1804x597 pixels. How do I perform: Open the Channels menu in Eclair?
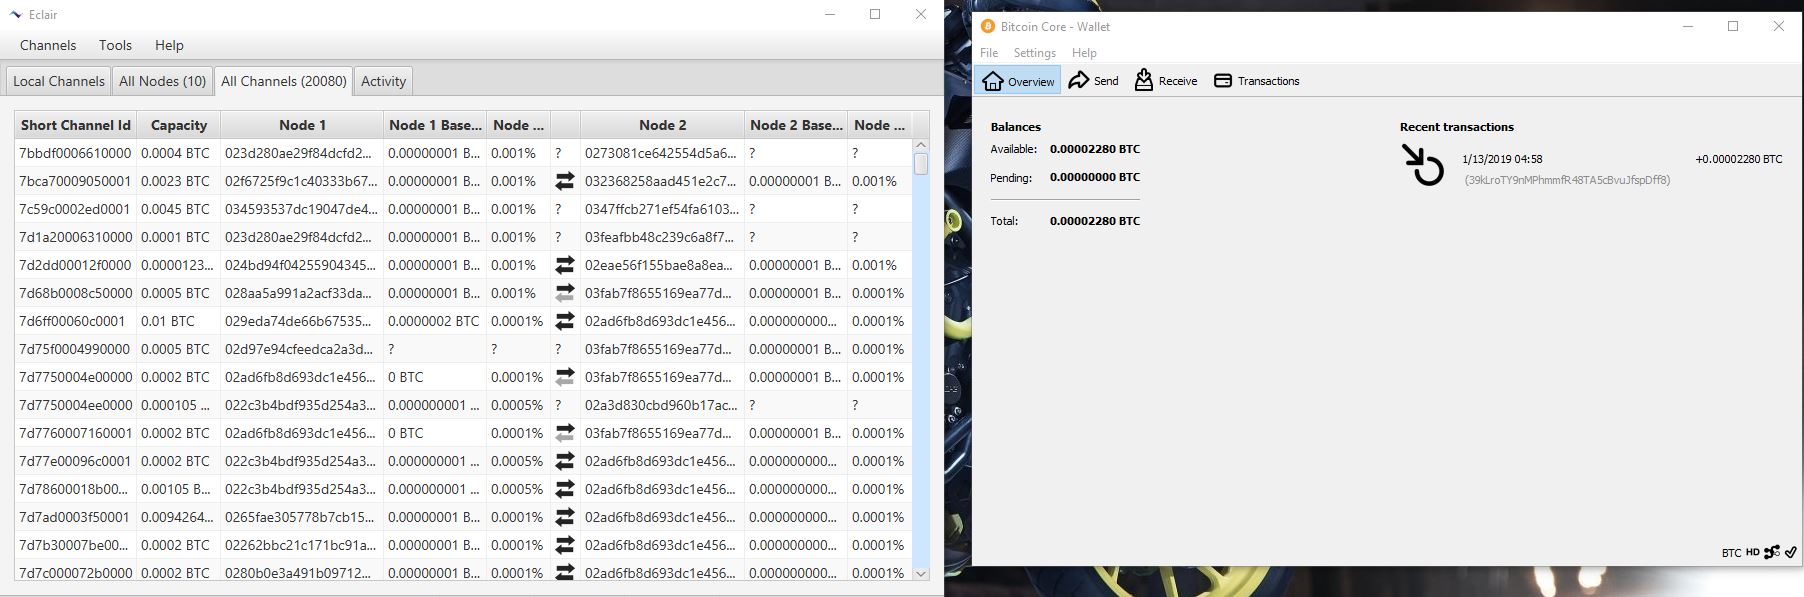pos(48,45)
